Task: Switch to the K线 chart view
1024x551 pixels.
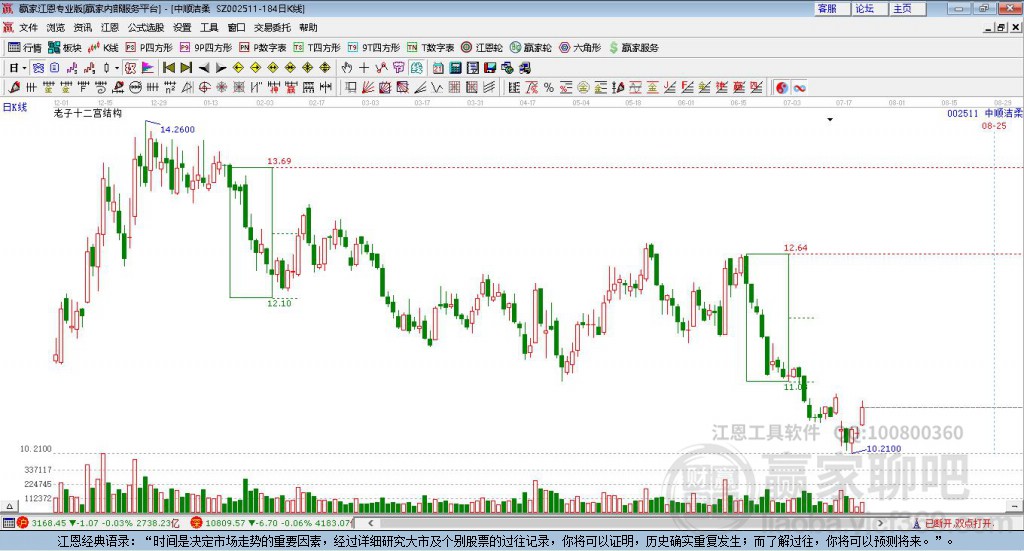Action: point(103,48)
